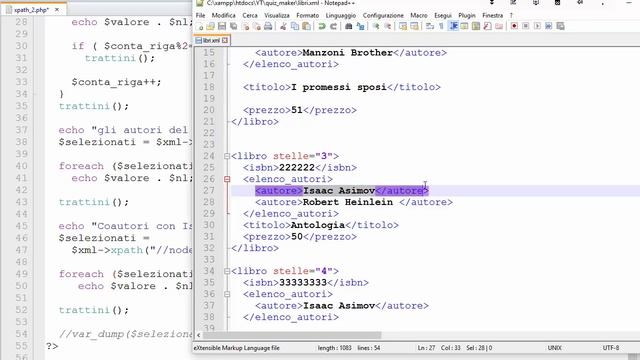Click the Save All toolbar icon
The image size is (640, 360).
click(x=233, y=27)
